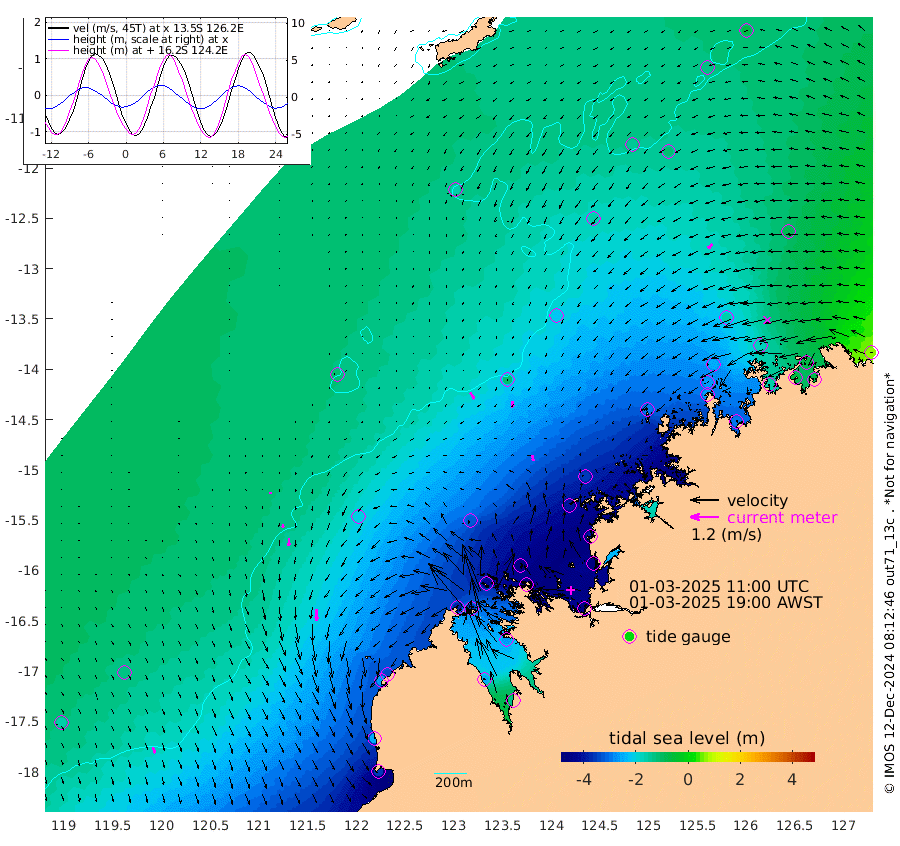This screenshot has width=900, height=846.
Task: Click the '4' colorbar tick label
Action: (792, 779)
